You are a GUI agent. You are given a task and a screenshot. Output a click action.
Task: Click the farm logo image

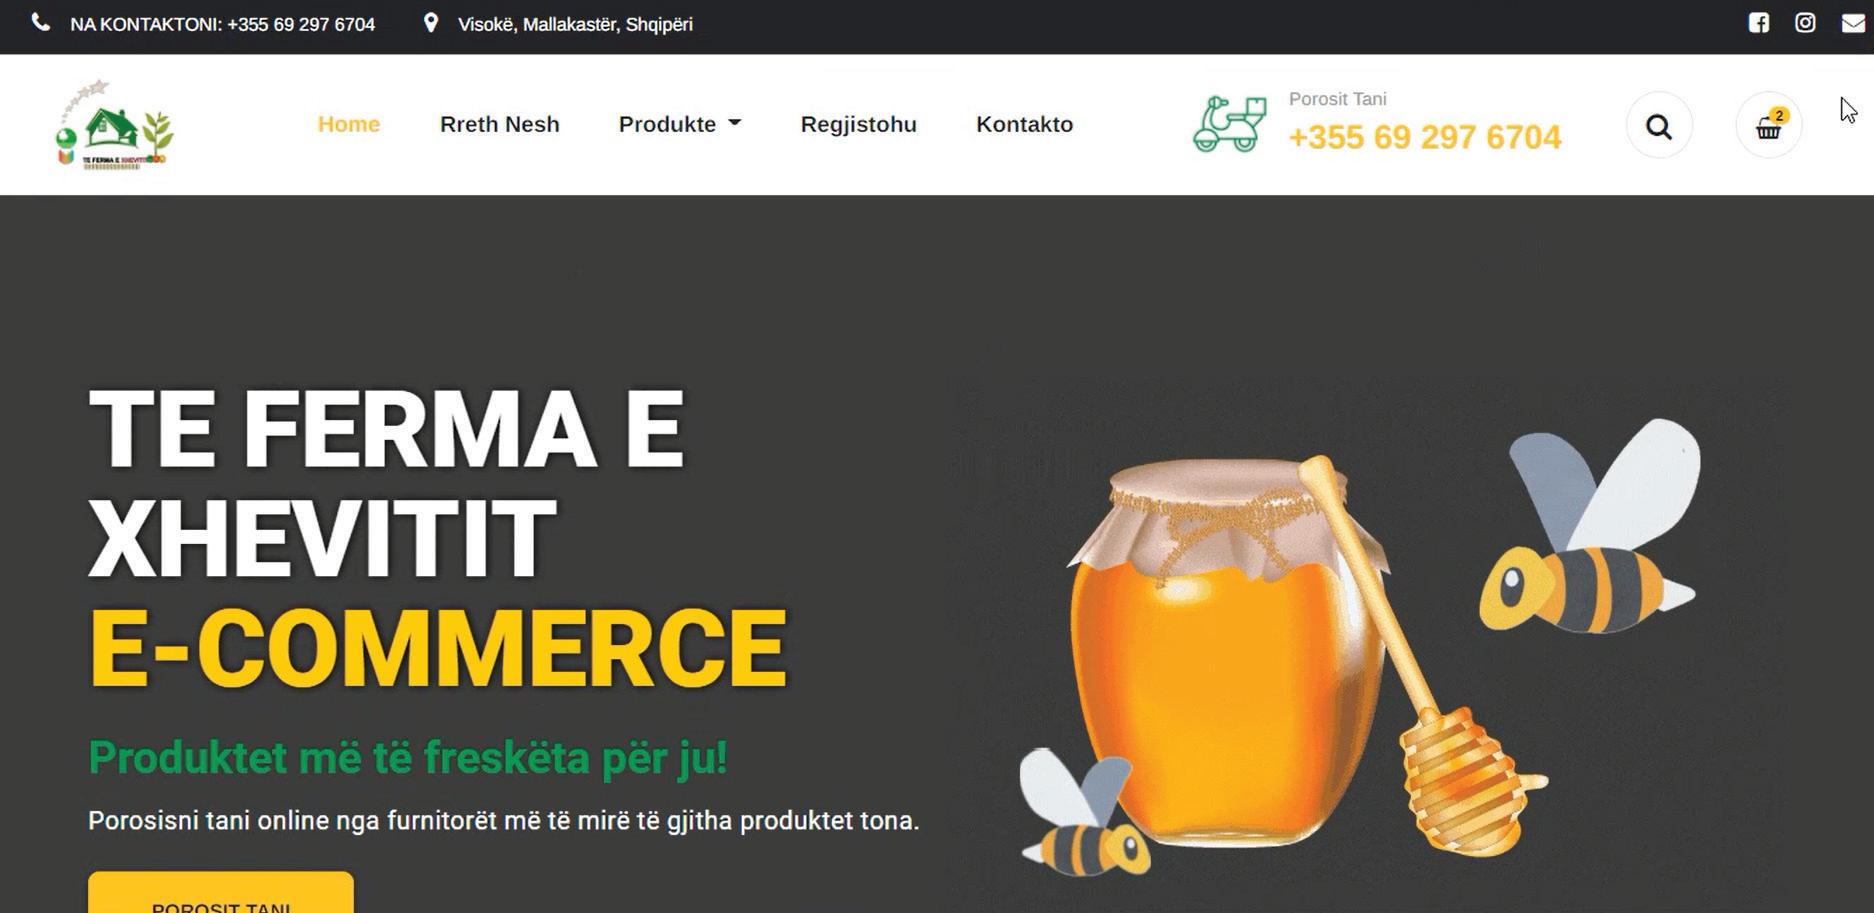click(115, 125)
